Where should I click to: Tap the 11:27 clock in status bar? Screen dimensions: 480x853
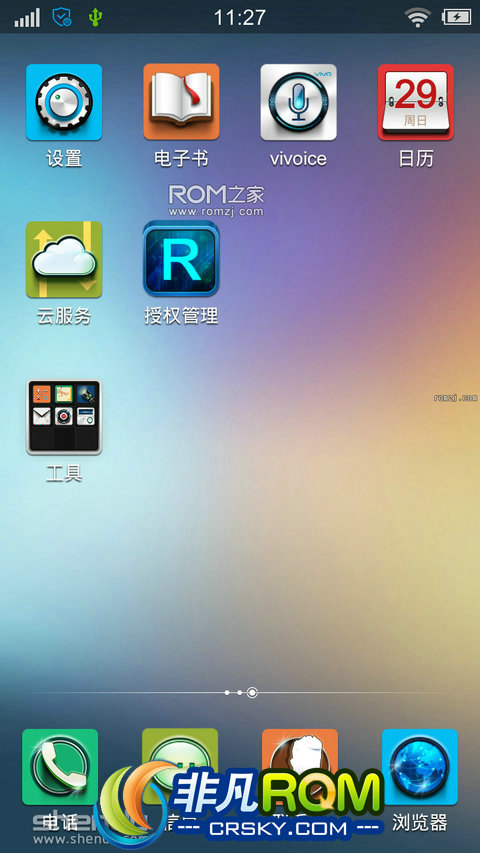239,17
